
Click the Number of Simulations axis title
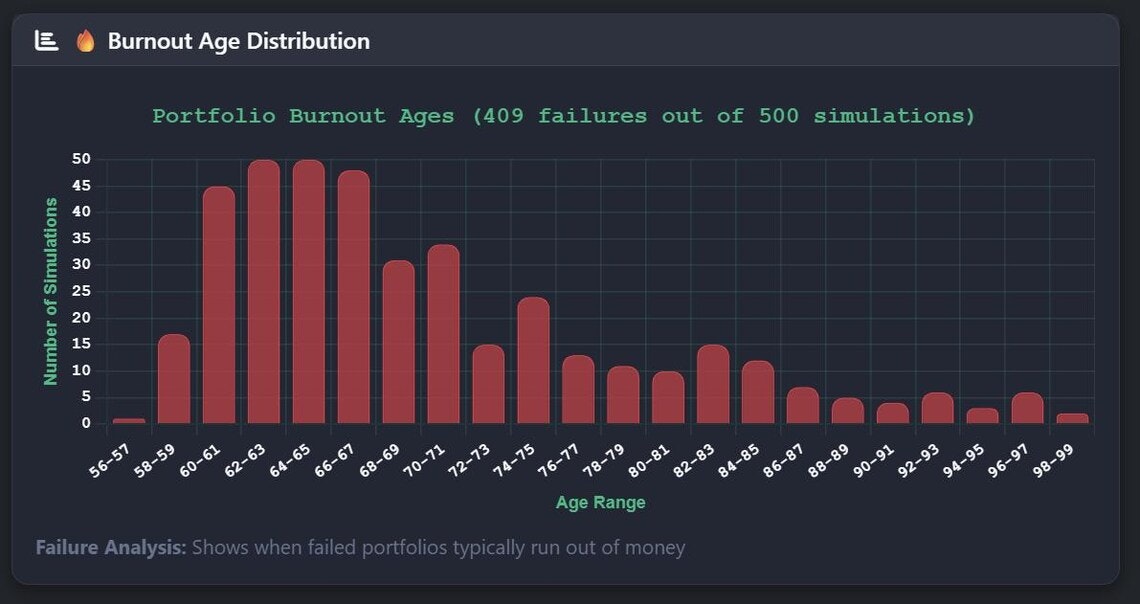[50, 291]
